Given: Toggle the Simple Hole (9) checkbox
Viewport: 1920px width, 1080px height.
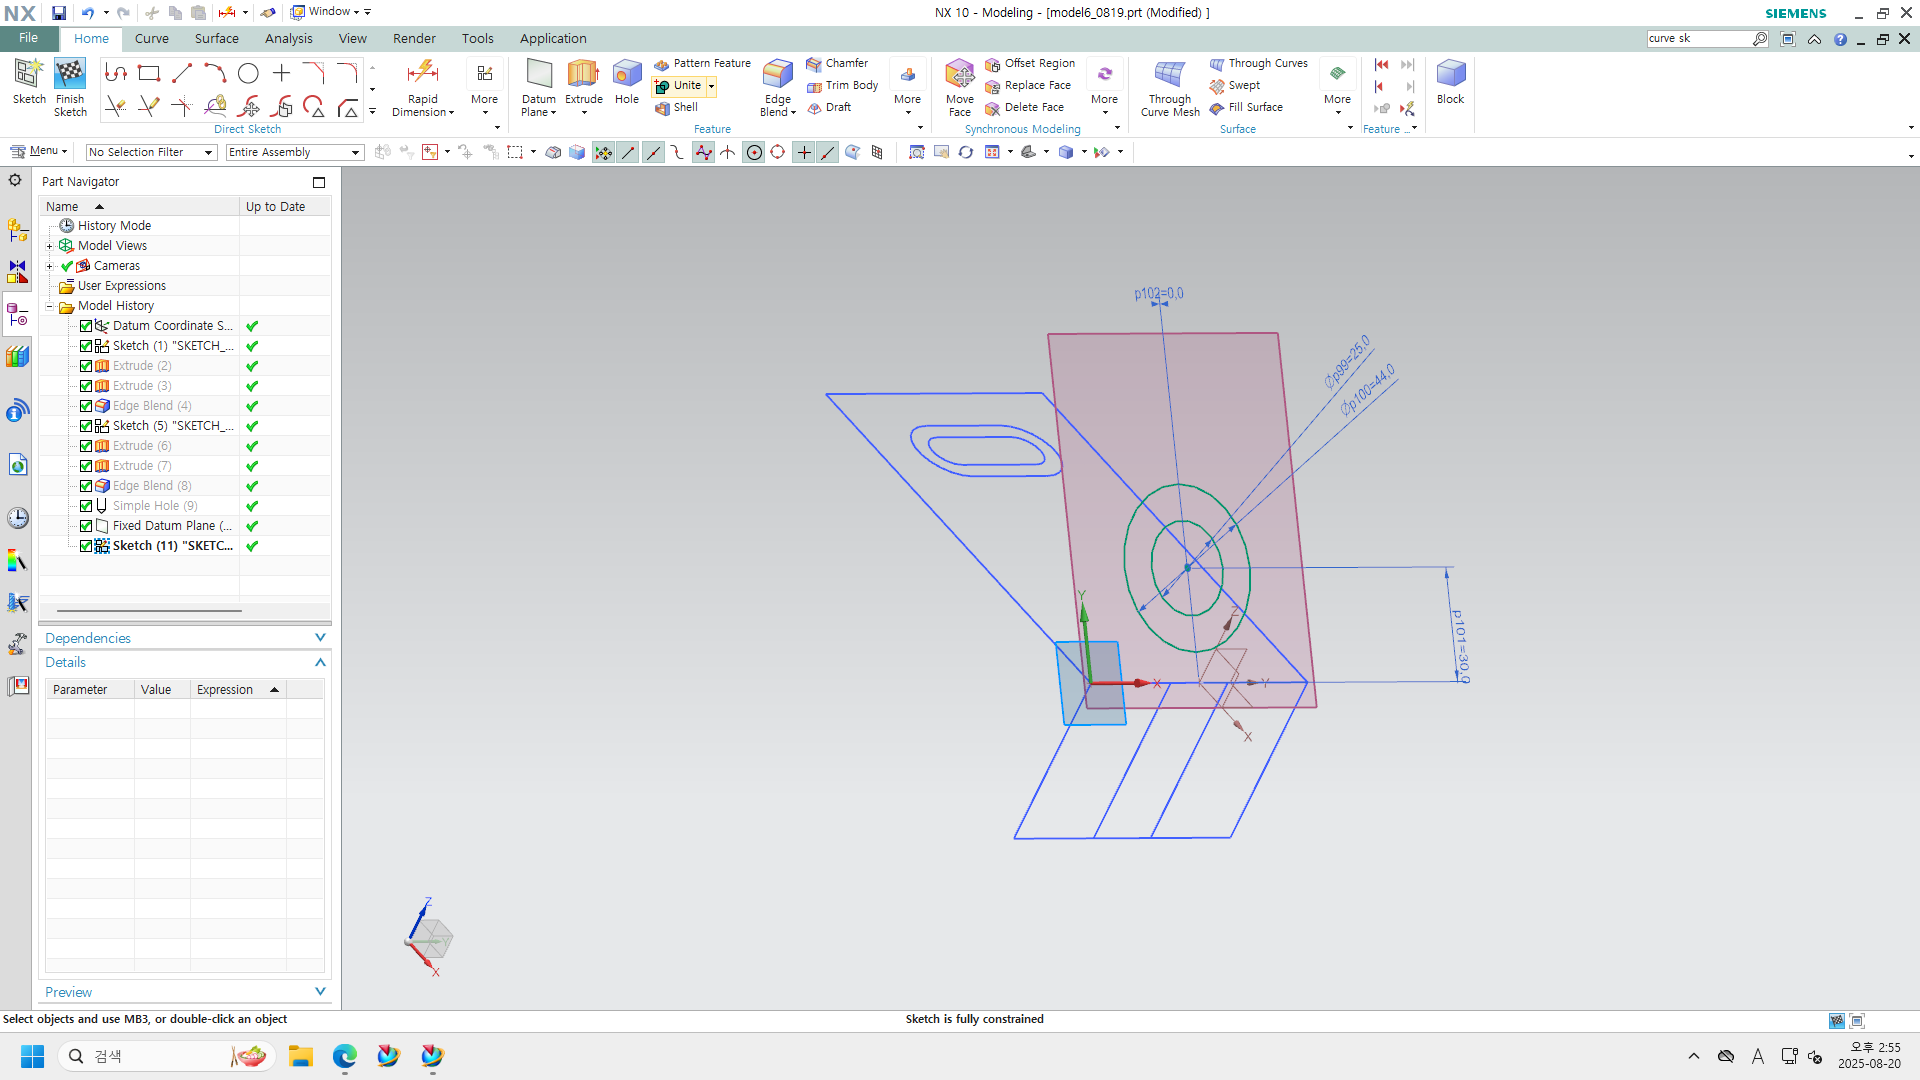Looking at the screenshot, I should coord(86,506).
